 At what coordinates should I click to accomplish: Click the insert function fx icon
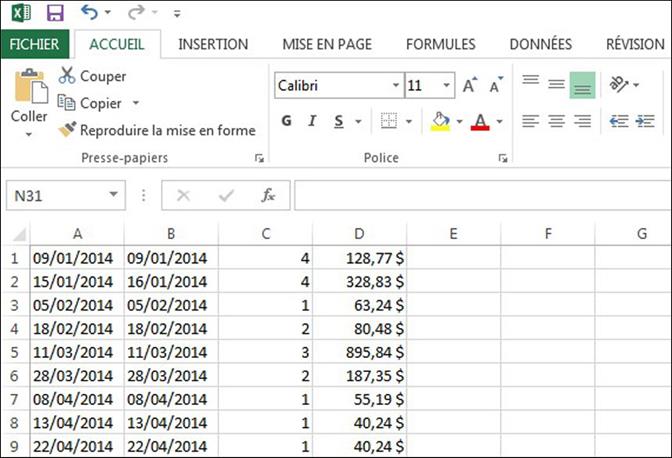(268, 196)
